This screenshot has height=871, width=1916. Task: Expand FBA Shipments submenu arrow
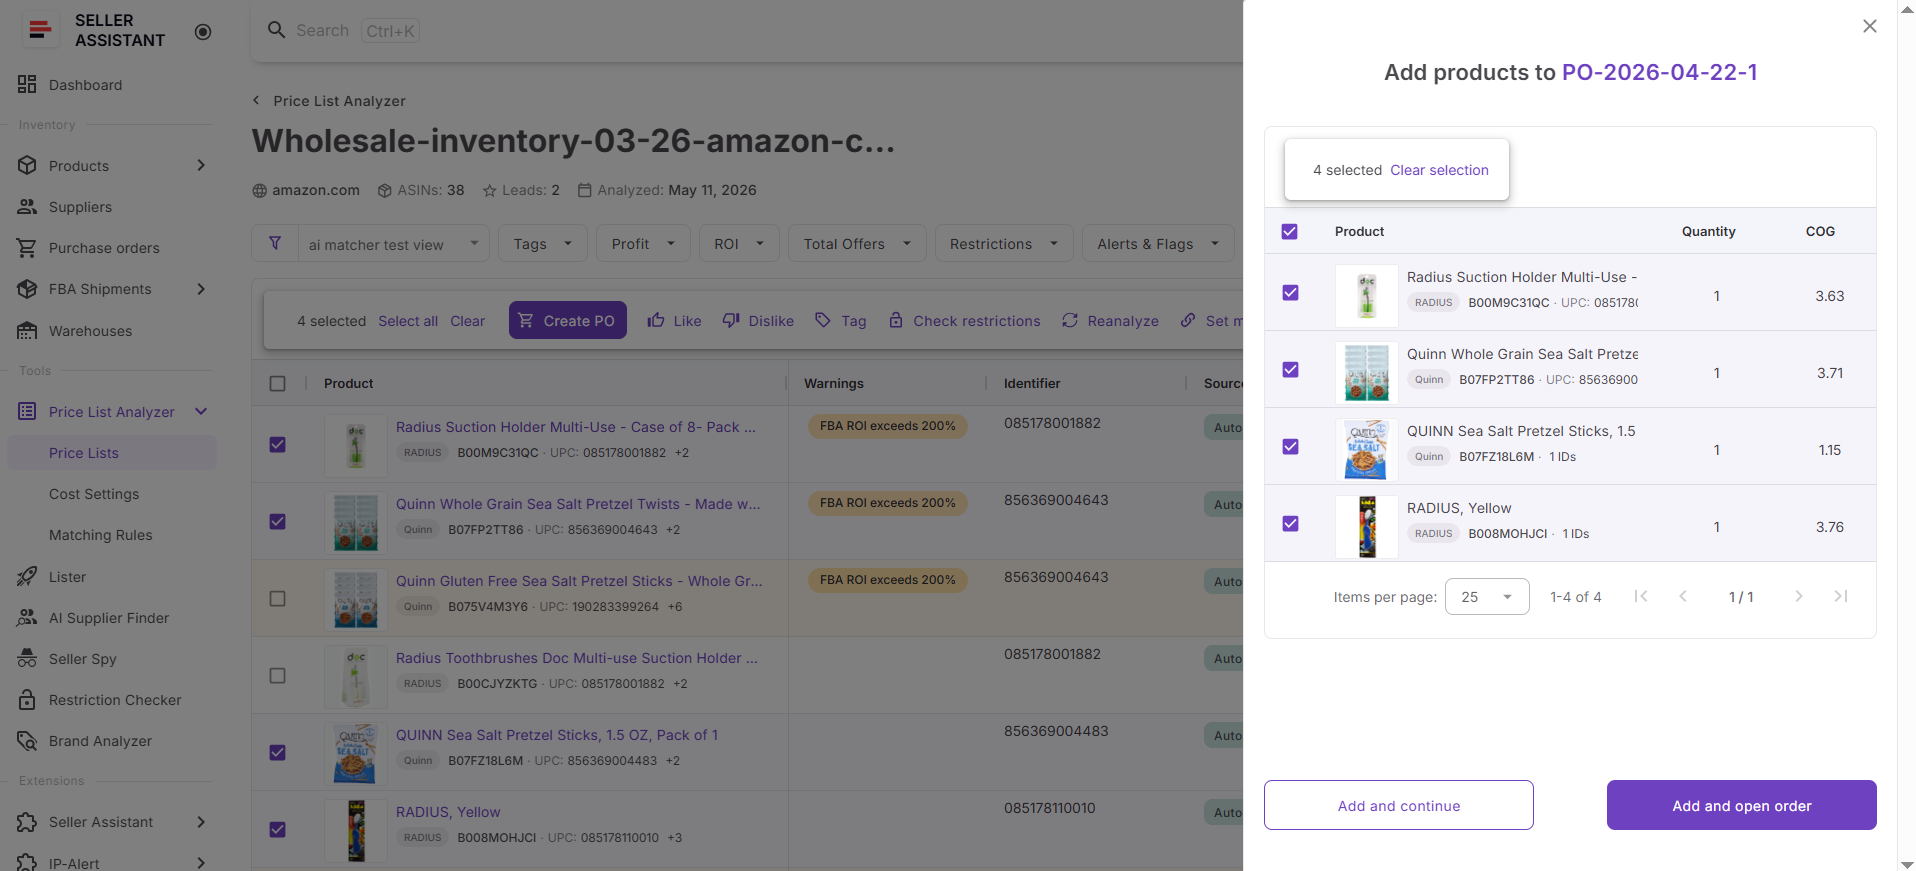[201, 289]
